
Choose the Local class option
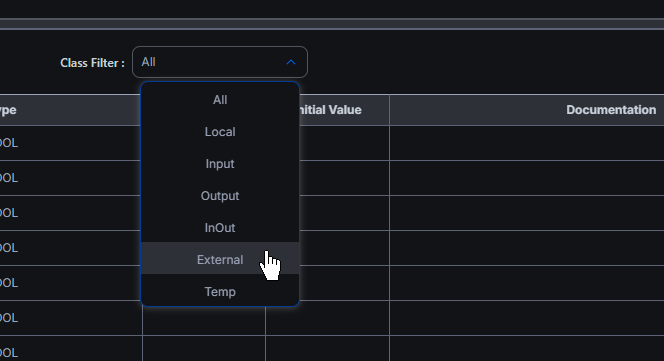[220, 132]
